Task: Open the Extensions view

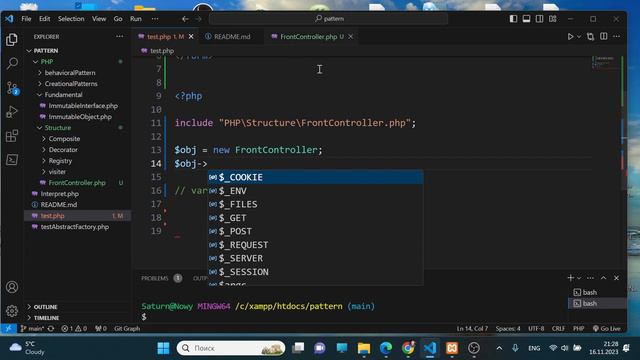Action: [x=12, y=136]
